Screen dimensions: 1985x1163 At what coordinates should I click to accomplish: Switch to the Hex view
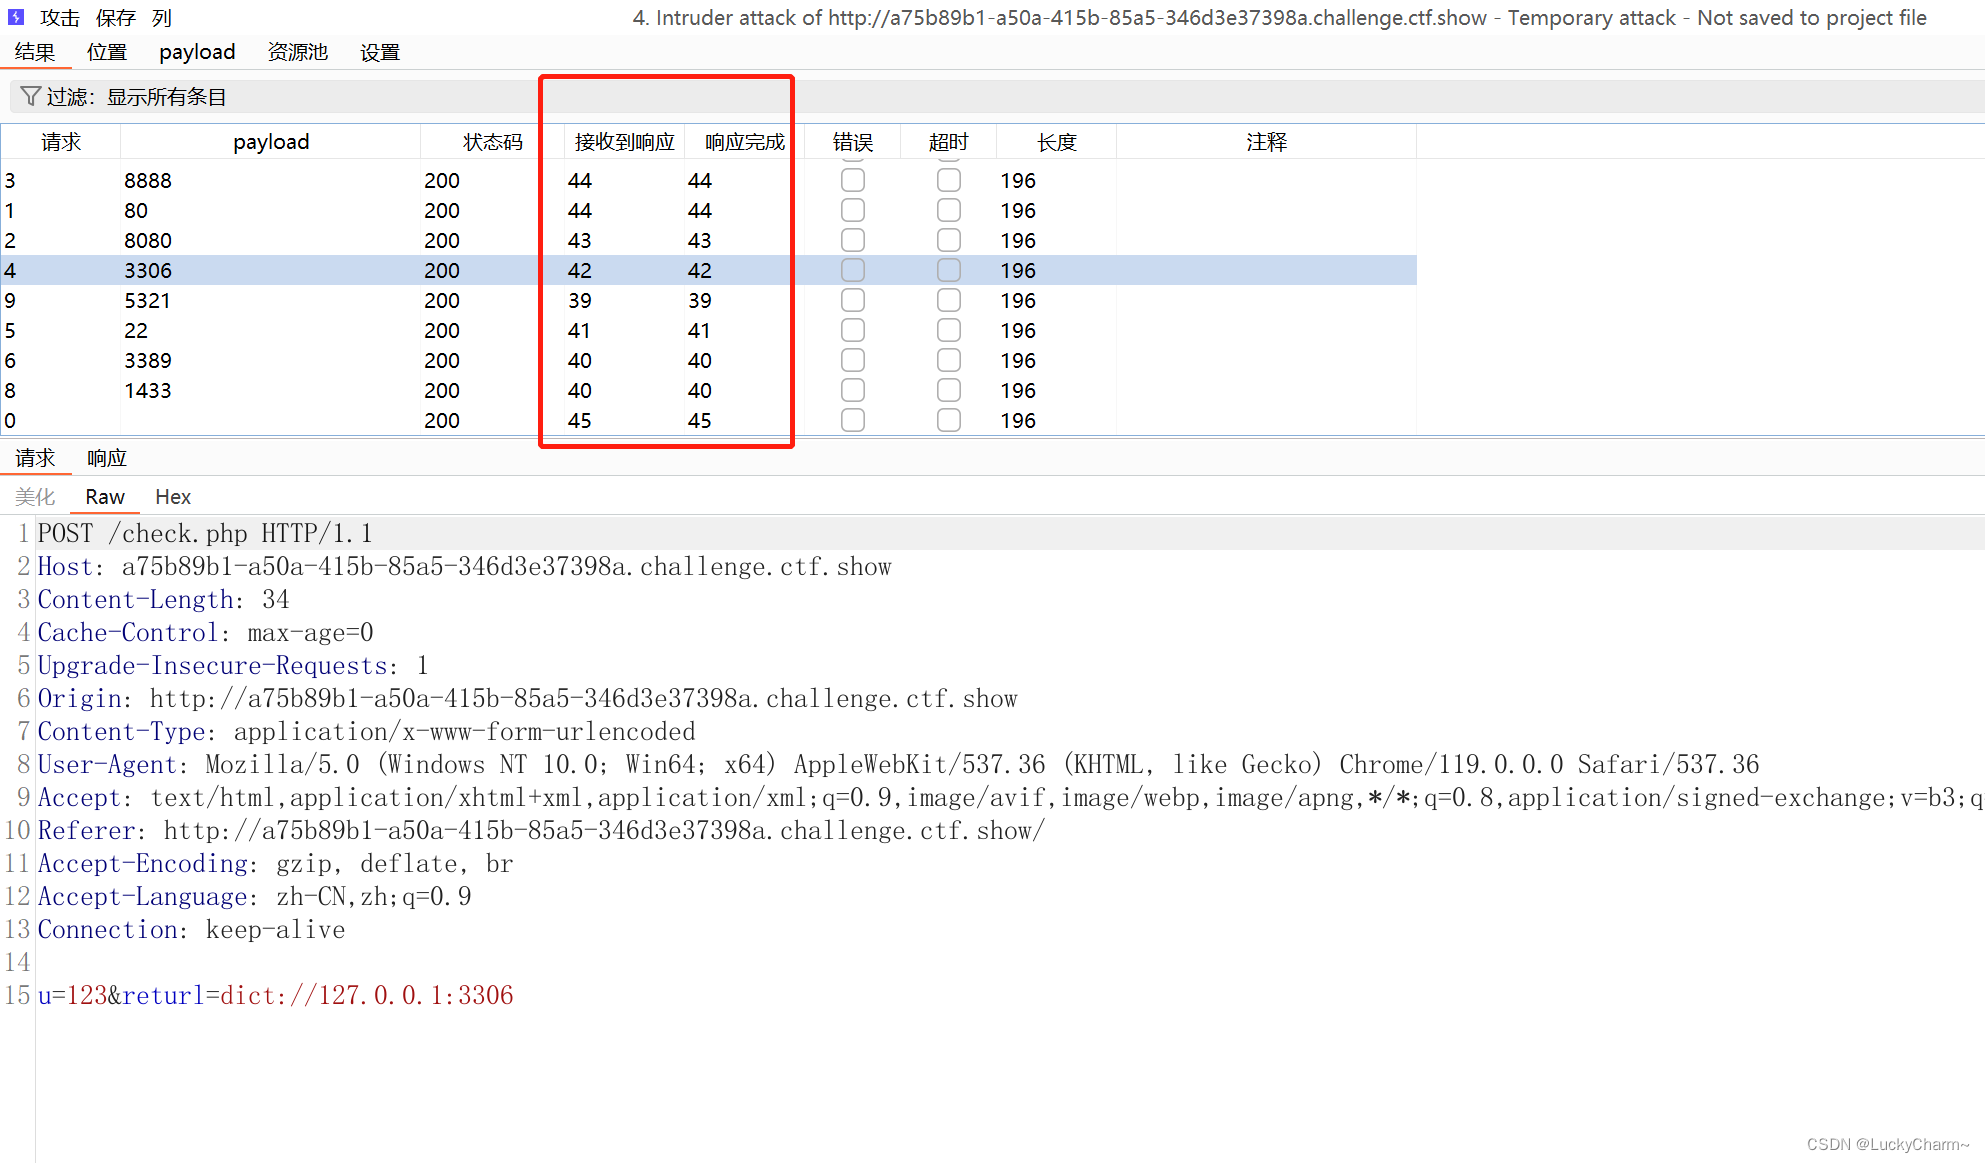(x=173, y=497)
